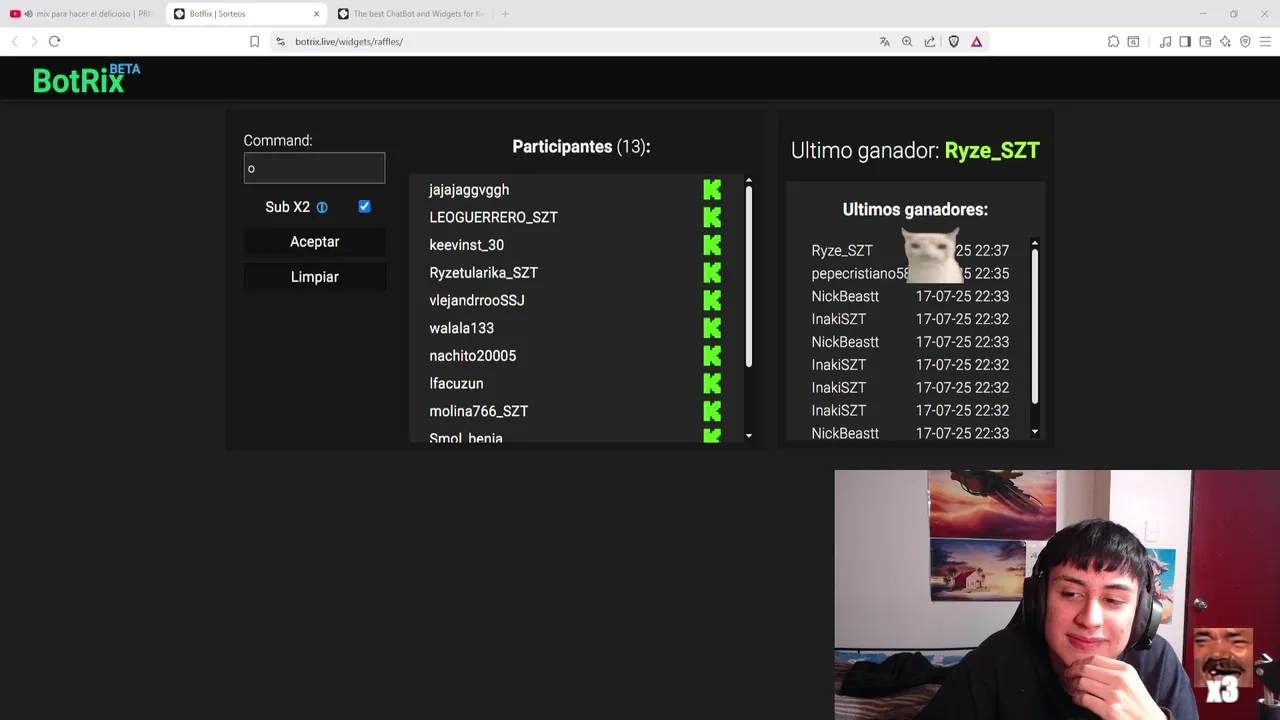Viewport: 1280px width, 720px height.
Task: Open the playlist music note icon
Action: pos(1165,42)
